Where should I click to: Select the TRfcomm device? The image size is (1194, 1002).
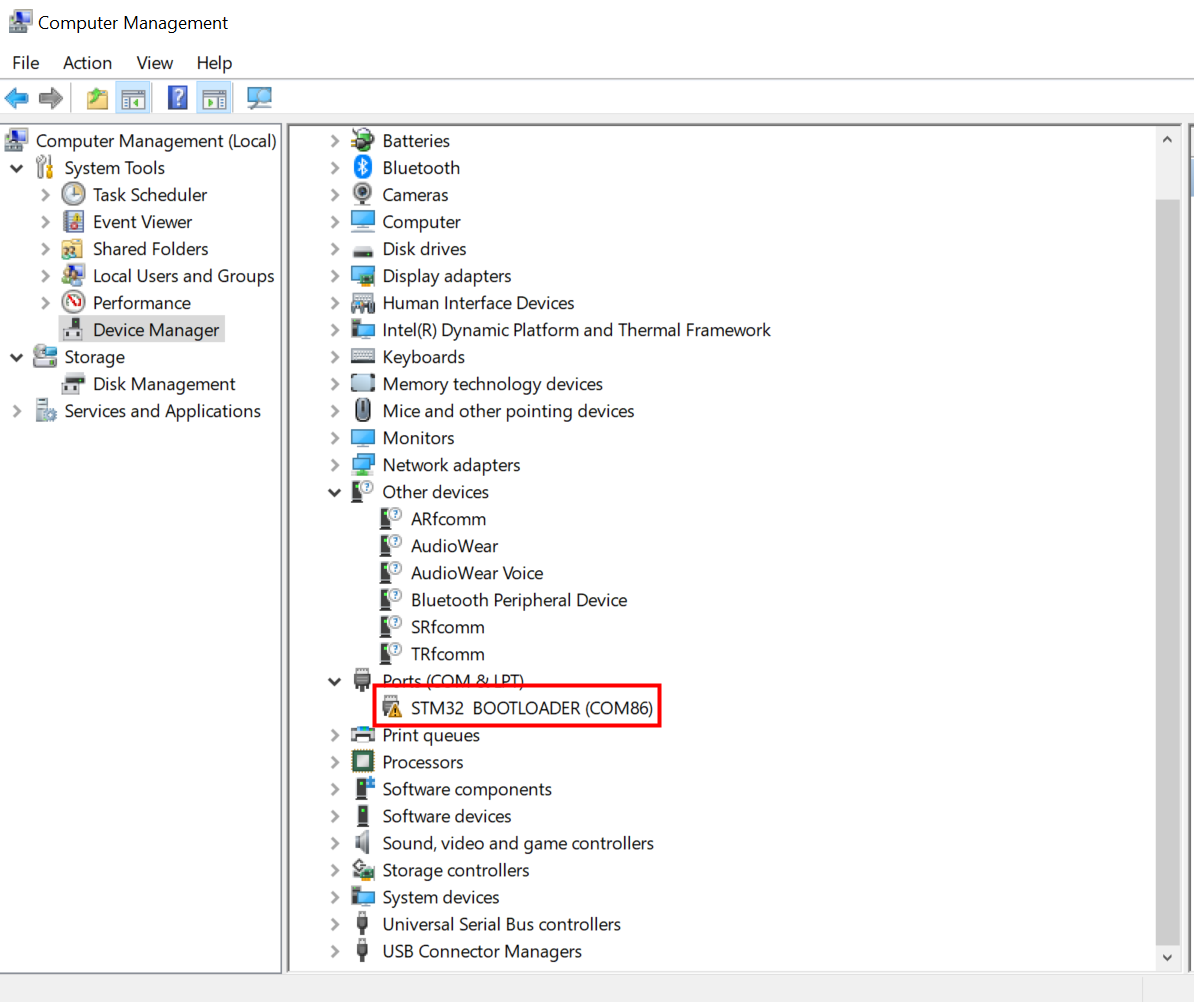(447, 654)
